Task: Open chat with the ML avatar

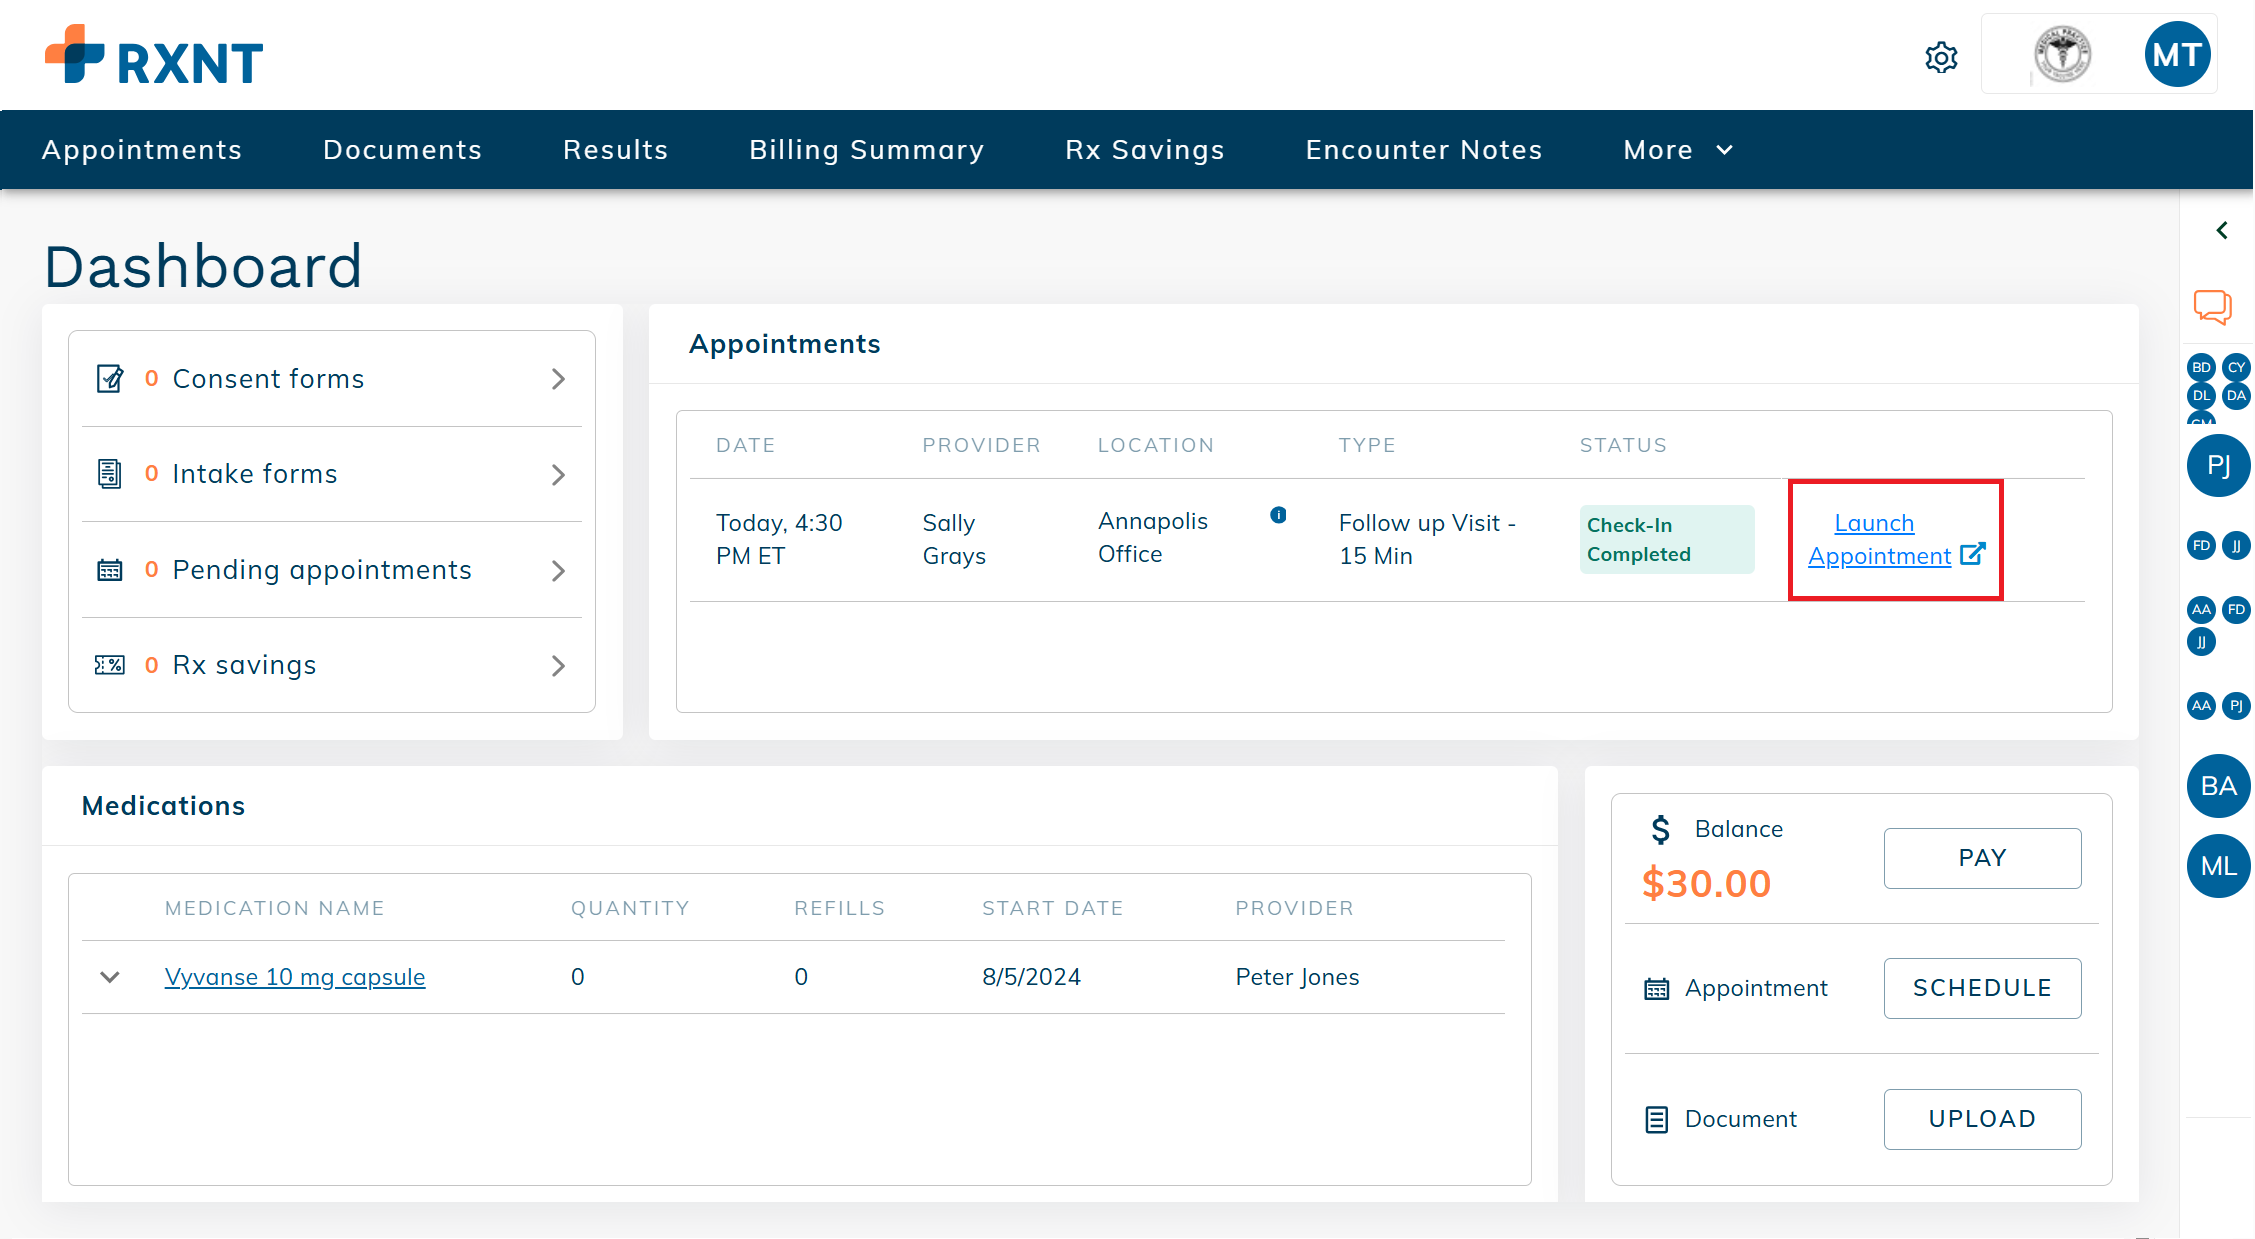Action: point(2218,866)
